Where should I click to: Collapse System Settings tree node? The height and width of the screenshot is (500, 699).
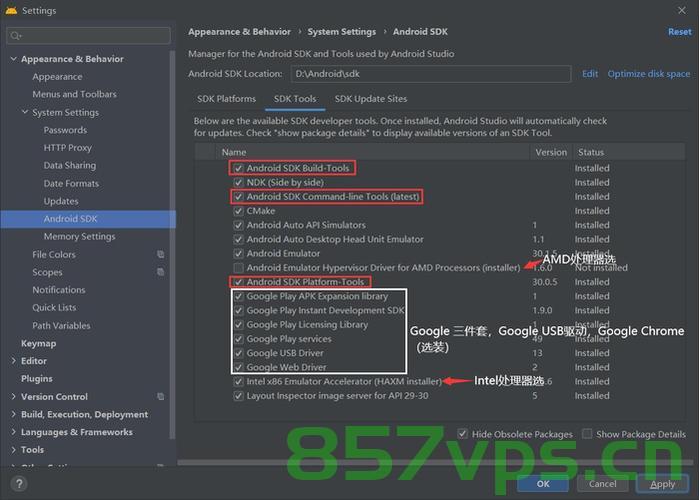[x=25, y=112]
